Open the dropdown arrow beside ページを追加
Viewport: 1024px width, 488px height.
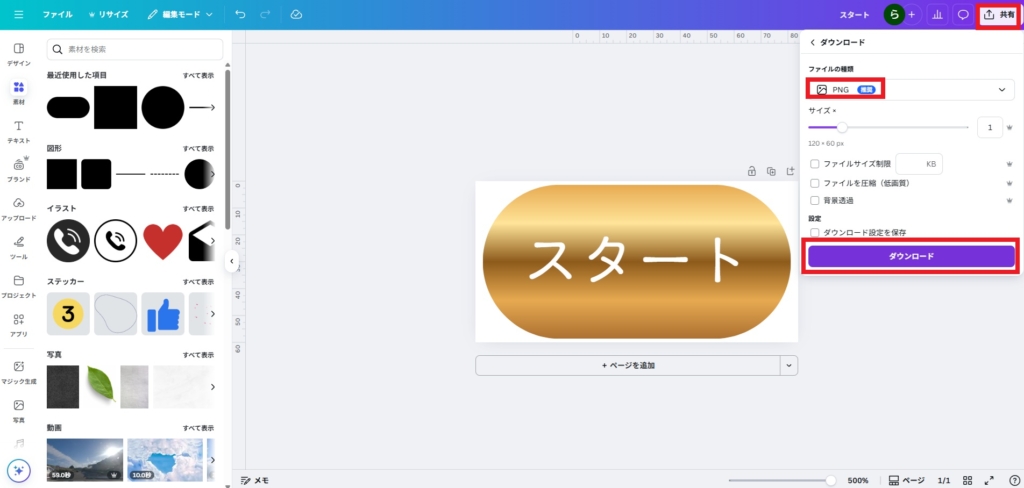pyautogui.click(x=789, y=366)
